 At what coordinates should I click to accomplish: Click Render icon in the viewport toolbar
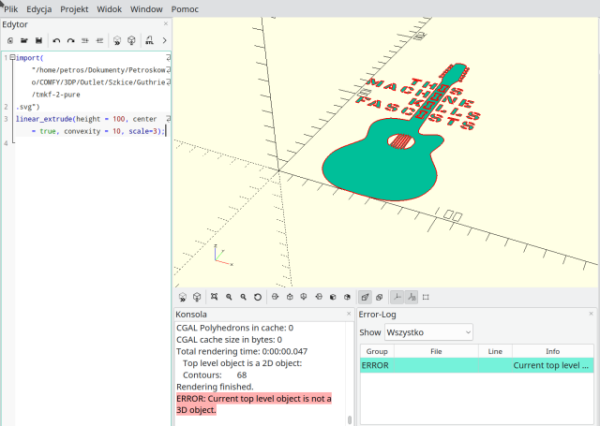(197, 297)
